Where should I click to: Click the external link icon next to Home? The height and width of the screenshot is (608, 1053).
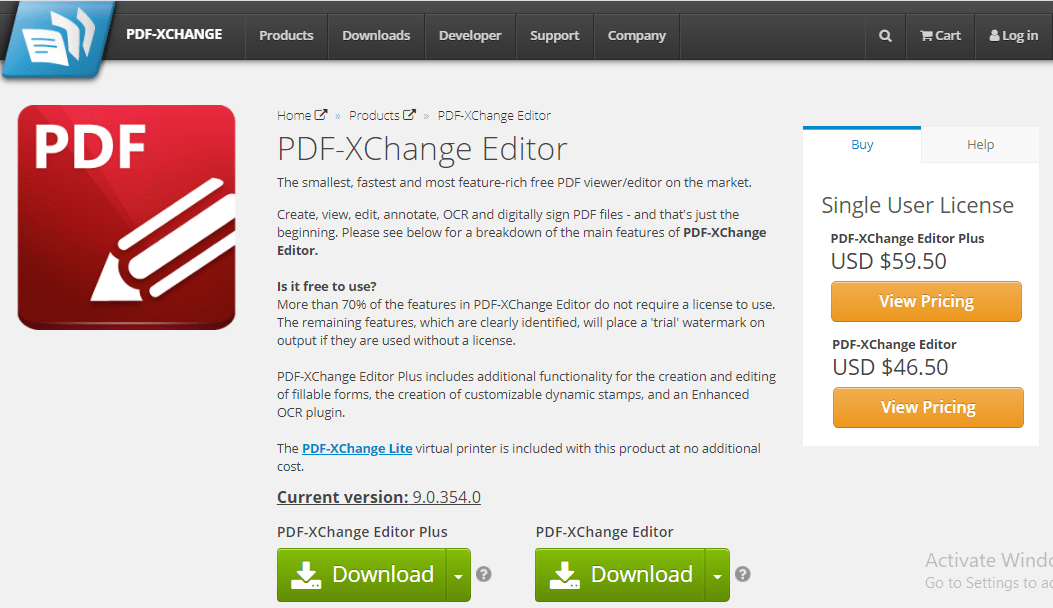pos(322,114)
